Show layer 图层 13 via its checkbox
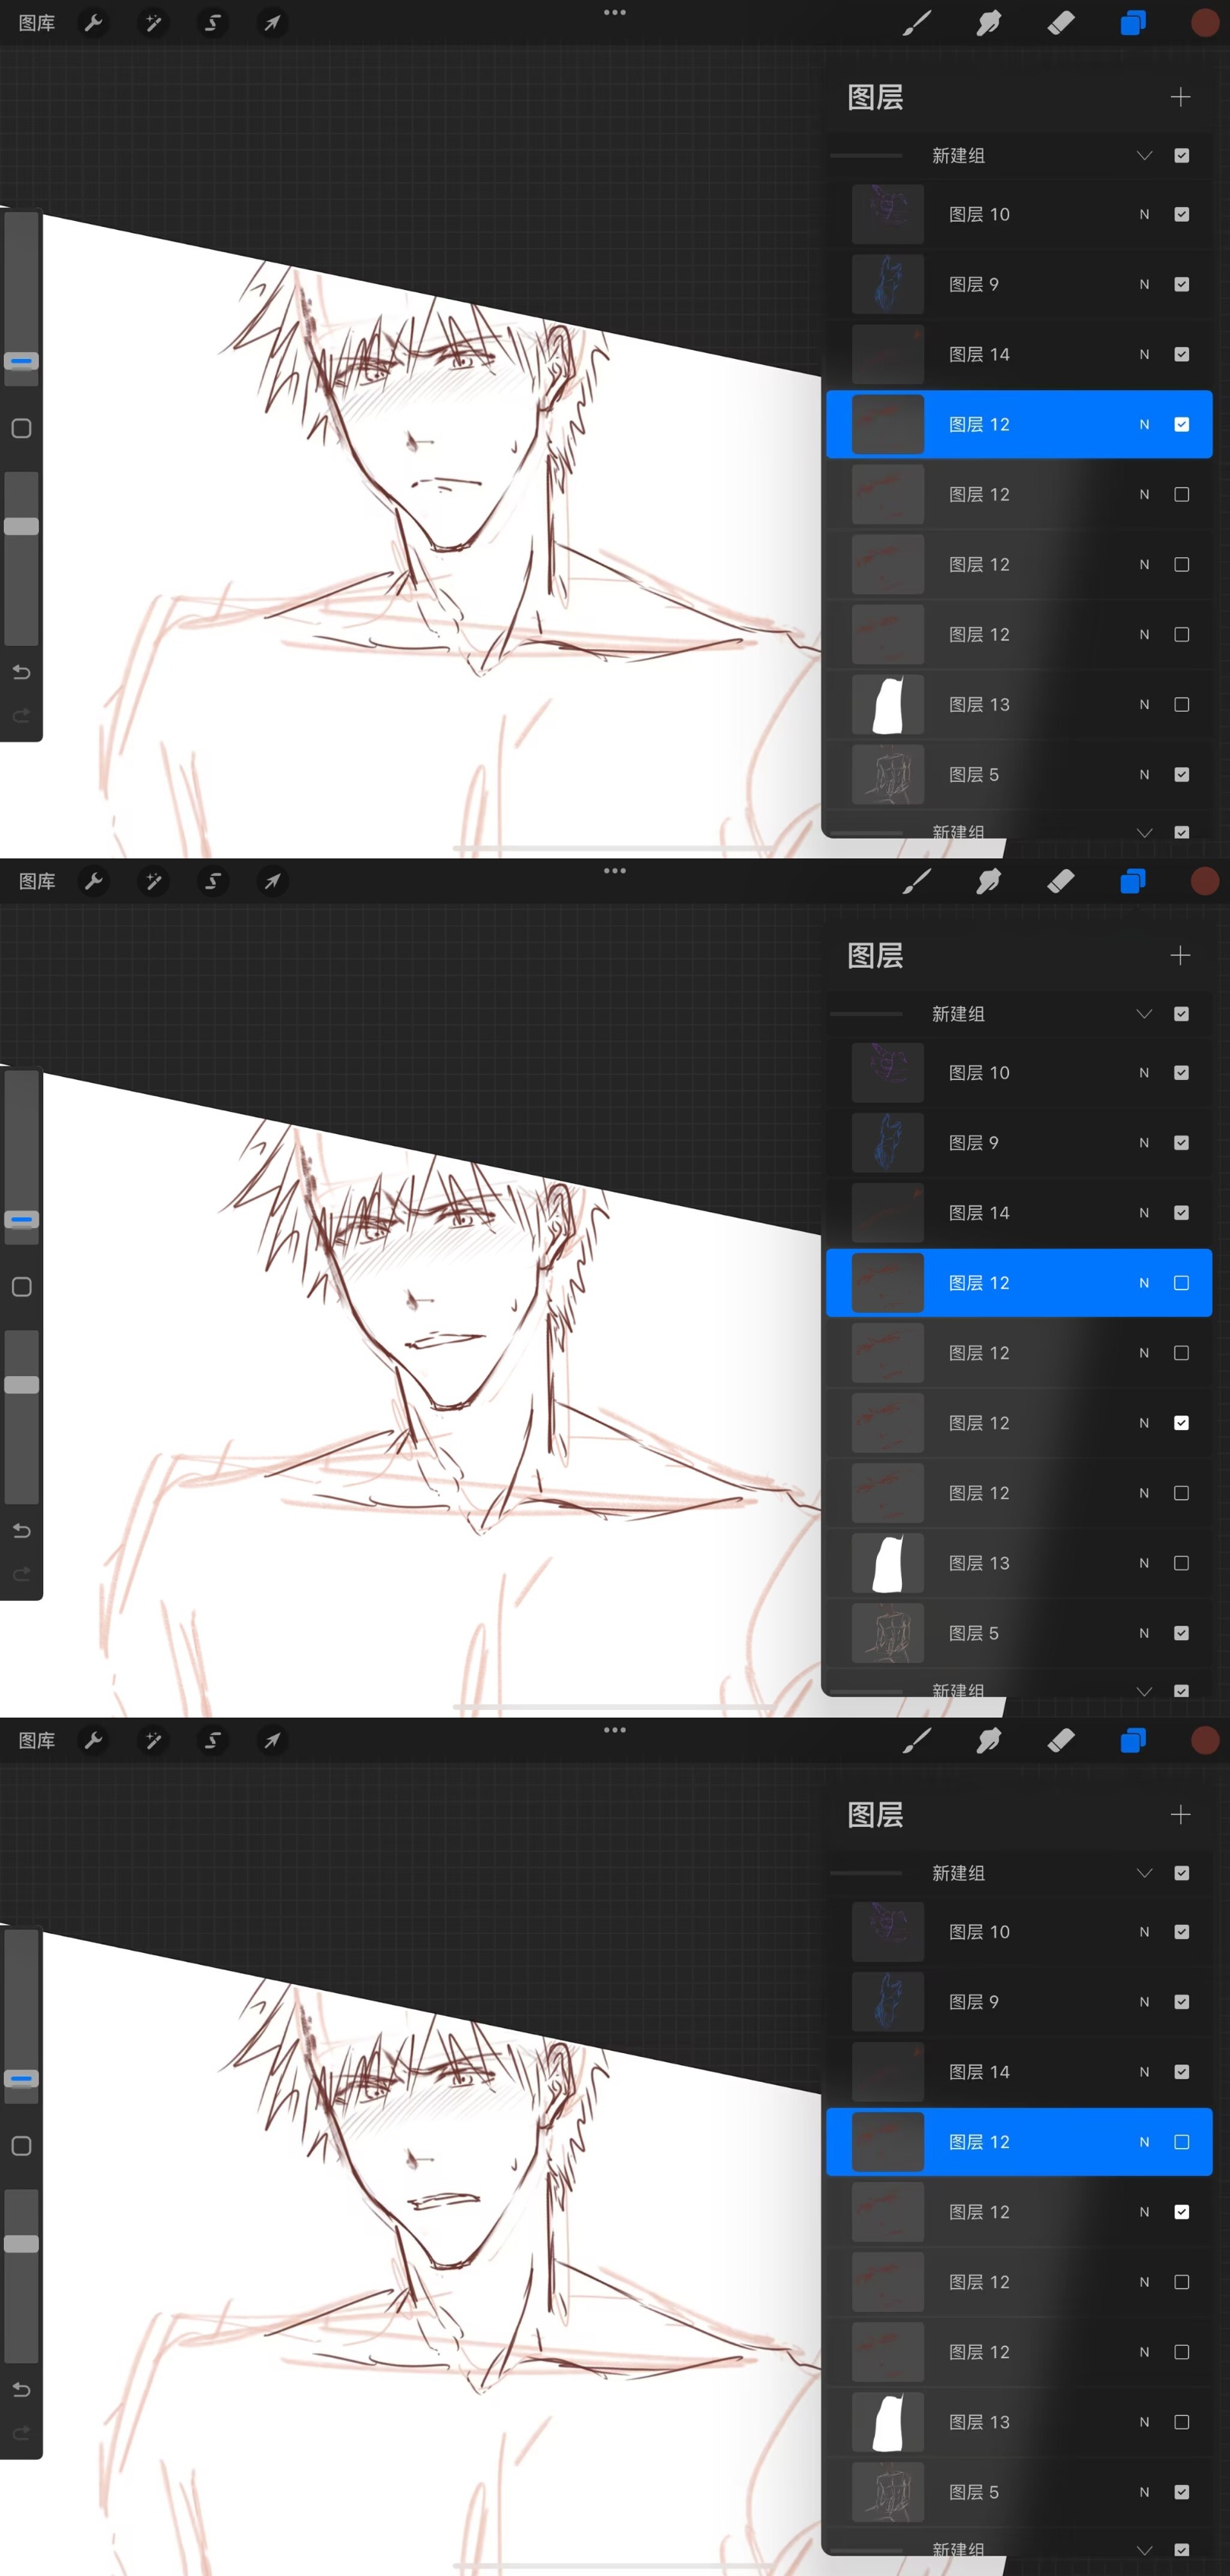 click(x=1181, y=704)
